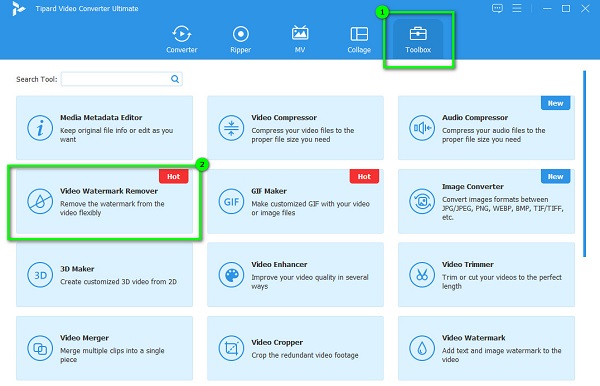Click the Search Tool input field
600x386 pixels.
(x=121, y=79)
